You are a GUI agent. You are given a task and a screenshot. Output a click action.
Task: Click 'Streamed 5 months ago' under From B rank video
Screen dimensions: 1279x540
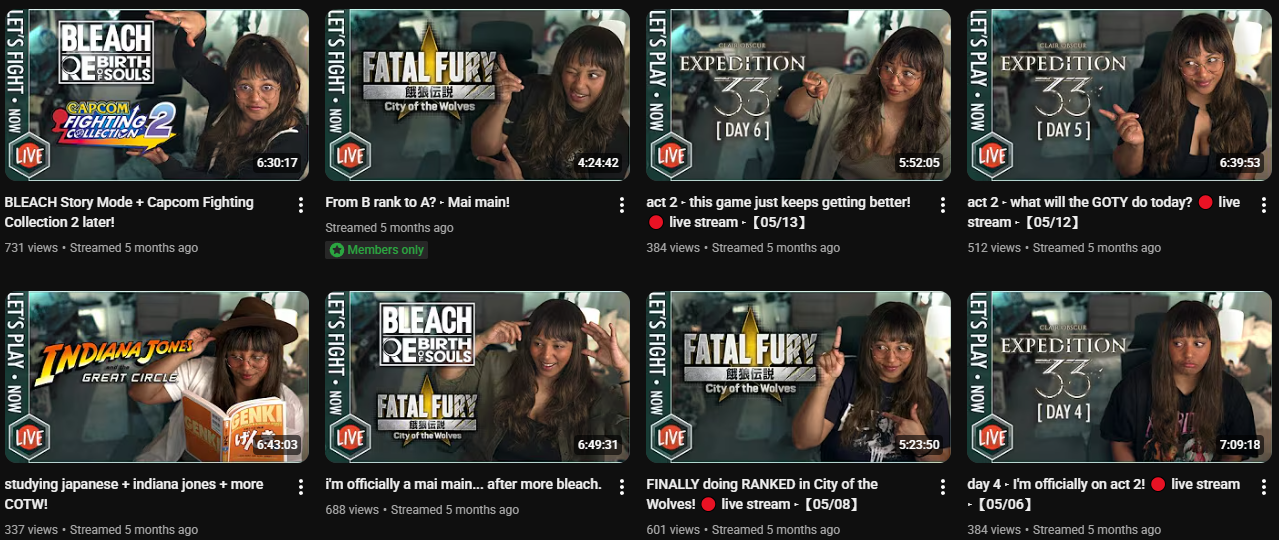[x=389, y=227]
